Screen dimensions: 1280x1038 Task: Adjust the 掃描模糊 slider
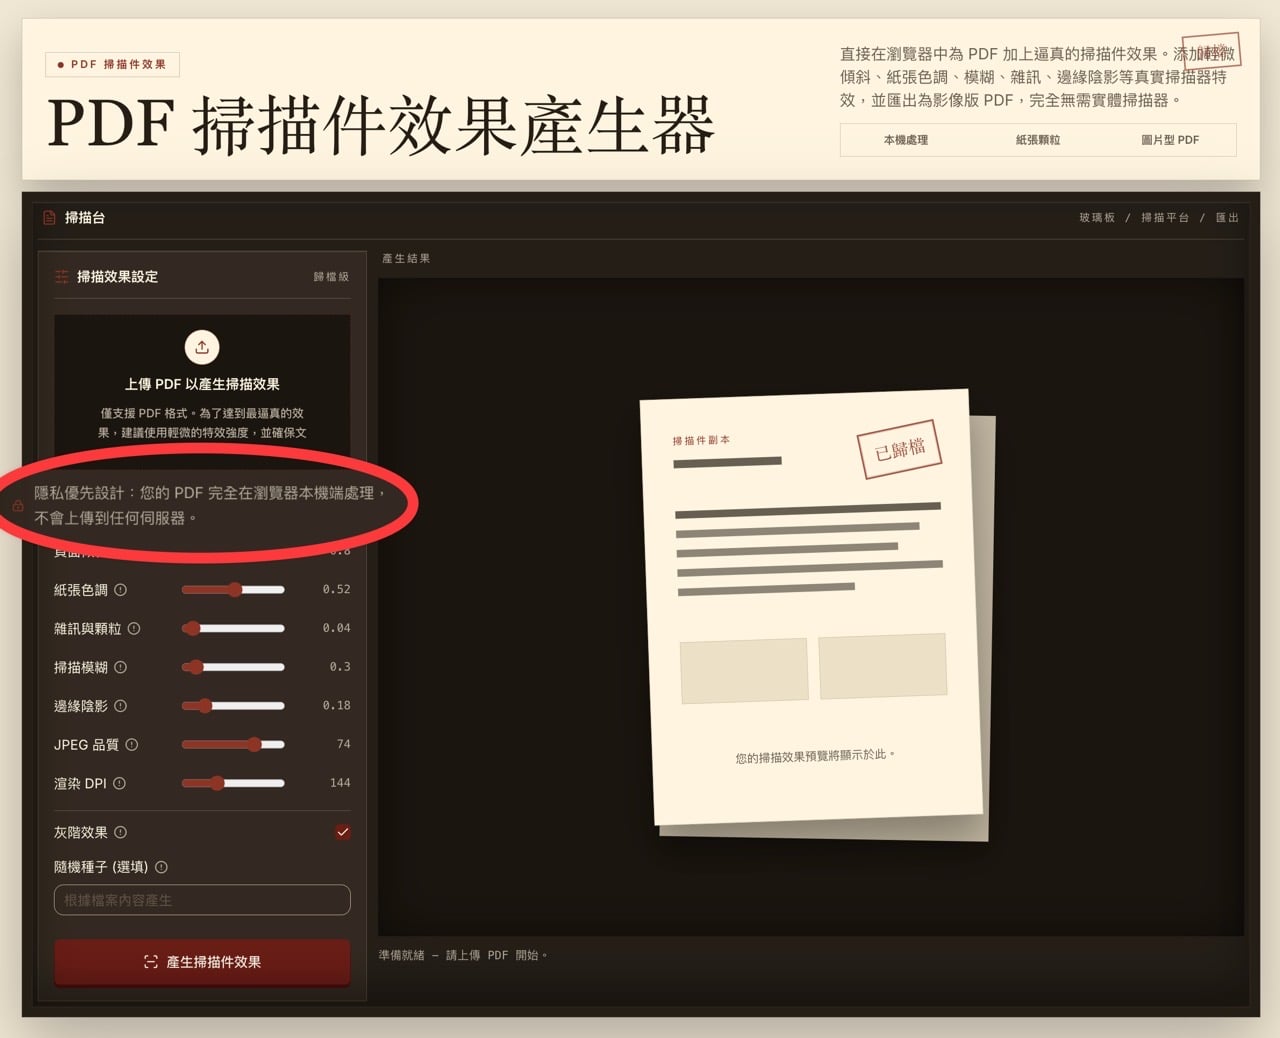[233, 667]
